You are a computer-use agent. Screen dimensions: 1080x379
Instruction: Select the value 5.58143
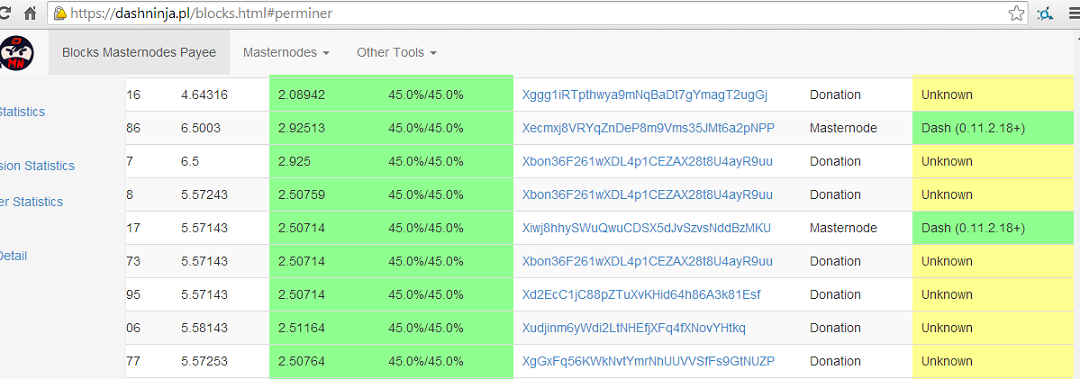(x=204, y=328)
